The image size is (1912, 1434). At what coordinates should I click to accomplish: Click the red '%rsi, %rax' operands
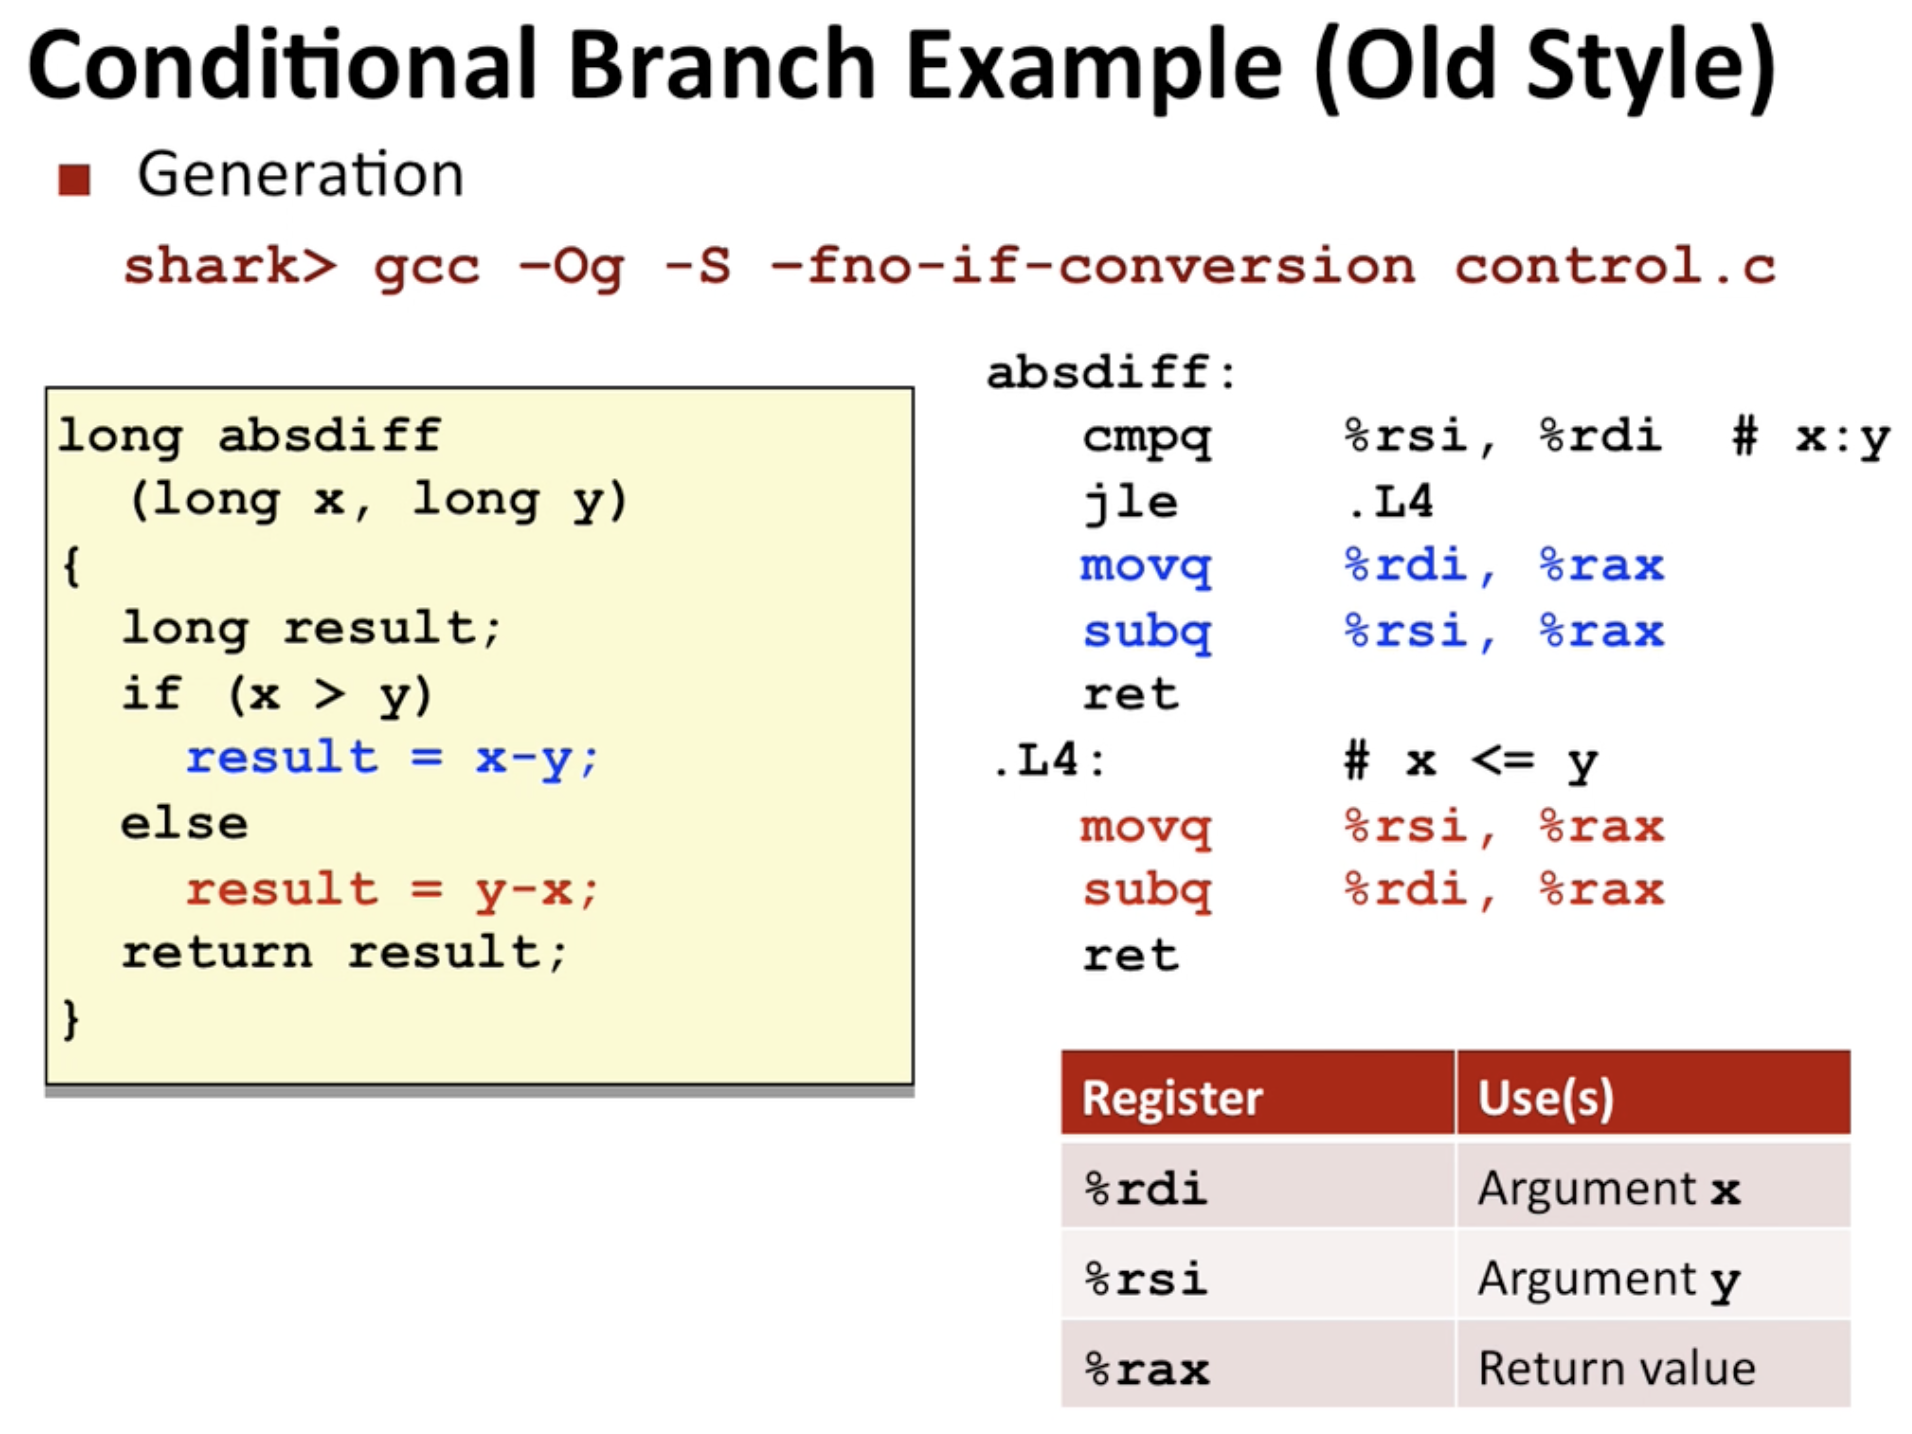(x=1504, y=827)
